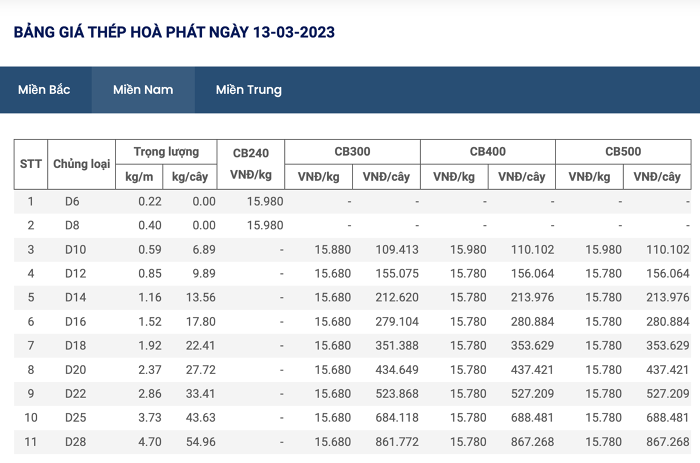This screenshot has height=463, width=700.
Task: Click the CB500 column group header
Action: [623, 152]
